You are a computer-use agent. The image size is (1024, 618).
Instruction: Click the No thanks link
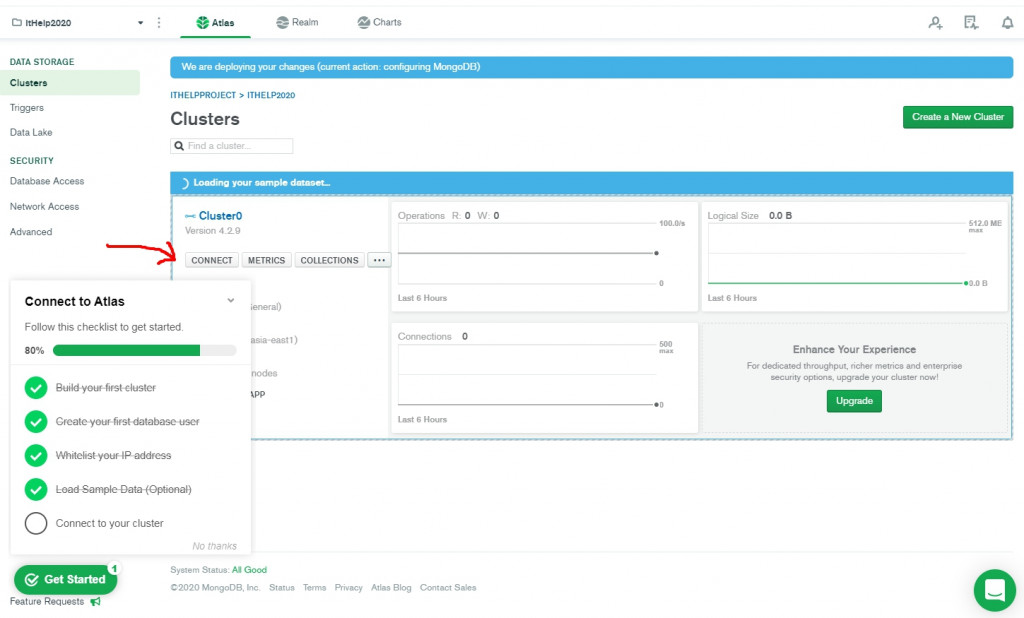click(214, 546)
